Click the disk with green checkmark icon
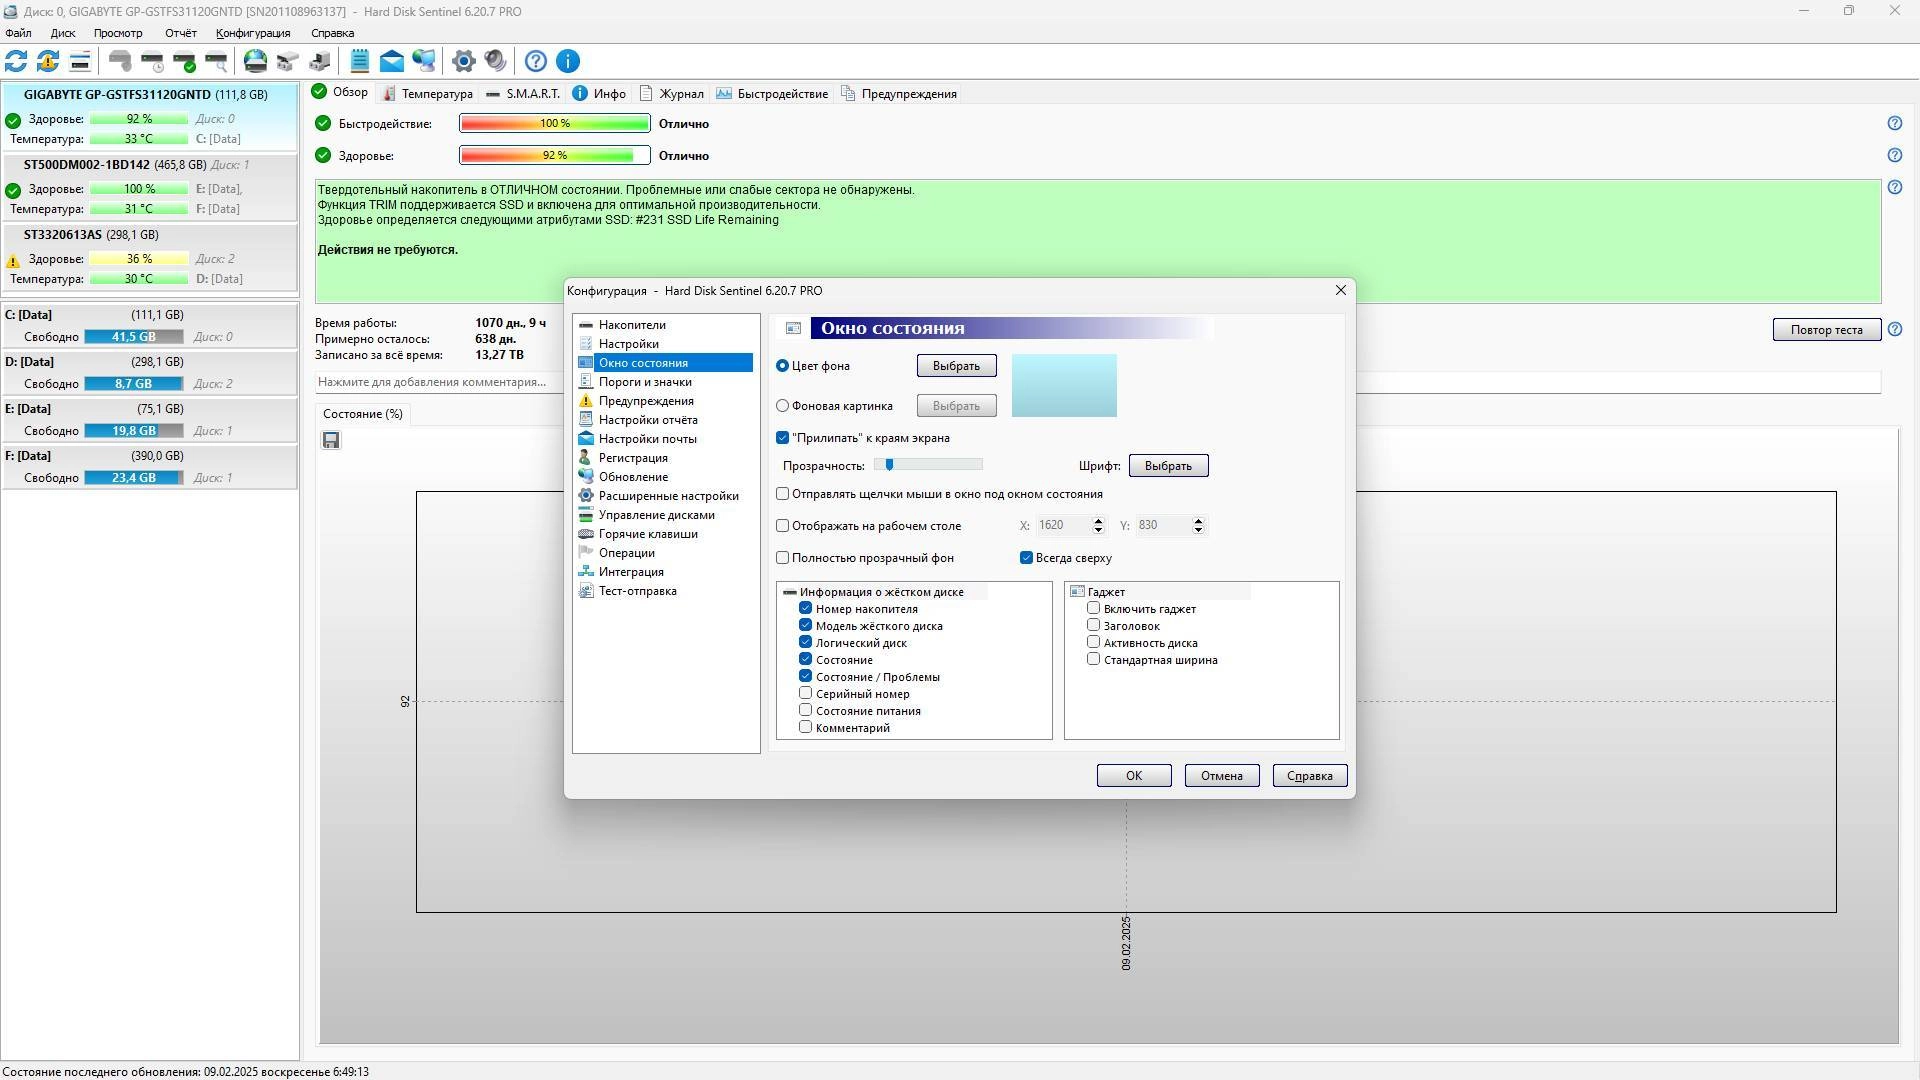This screenshot has width=1920, height=1080. click(185, 61)
